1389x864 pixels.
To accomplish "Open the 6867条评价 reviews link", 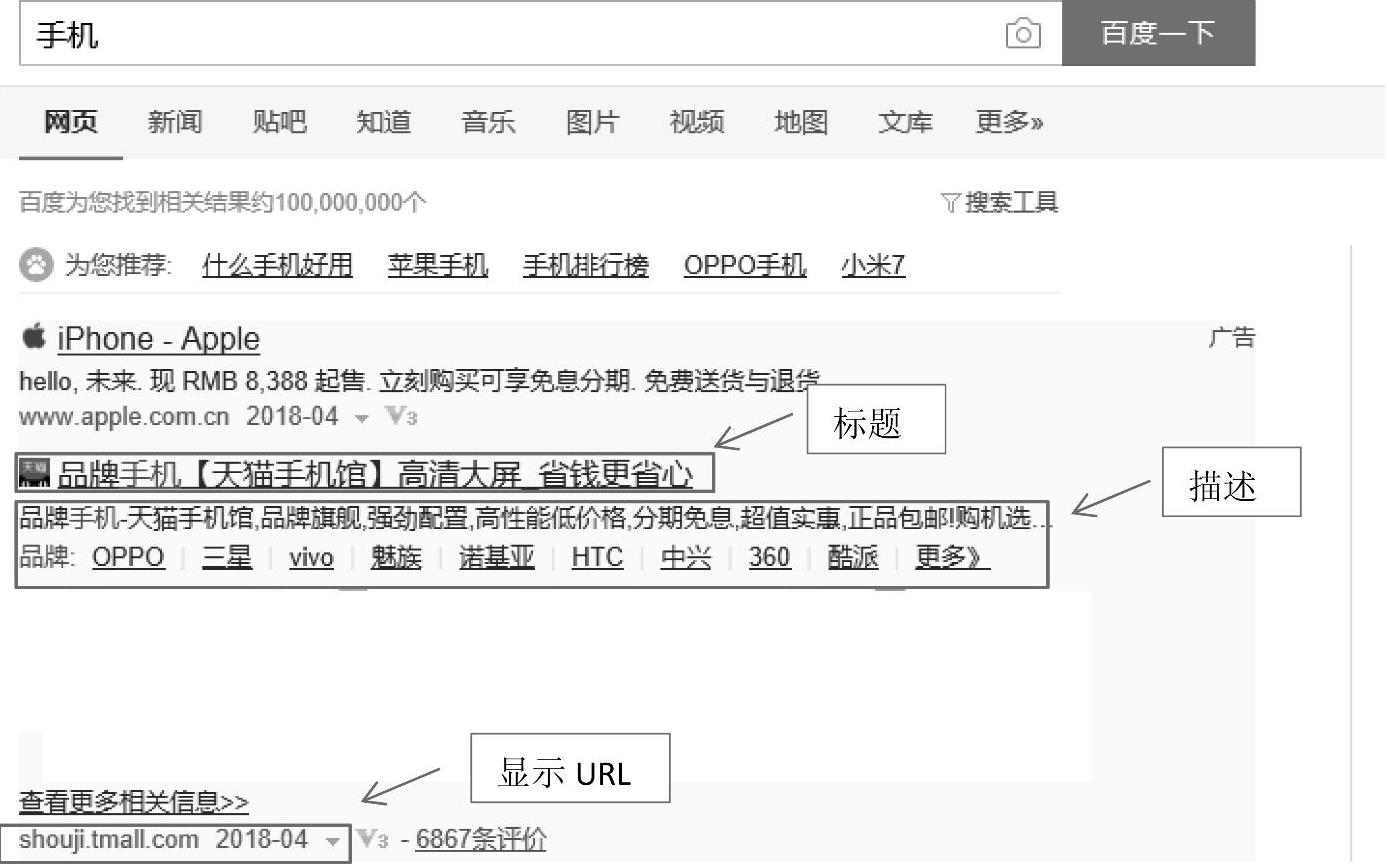I will click(481, 840).
